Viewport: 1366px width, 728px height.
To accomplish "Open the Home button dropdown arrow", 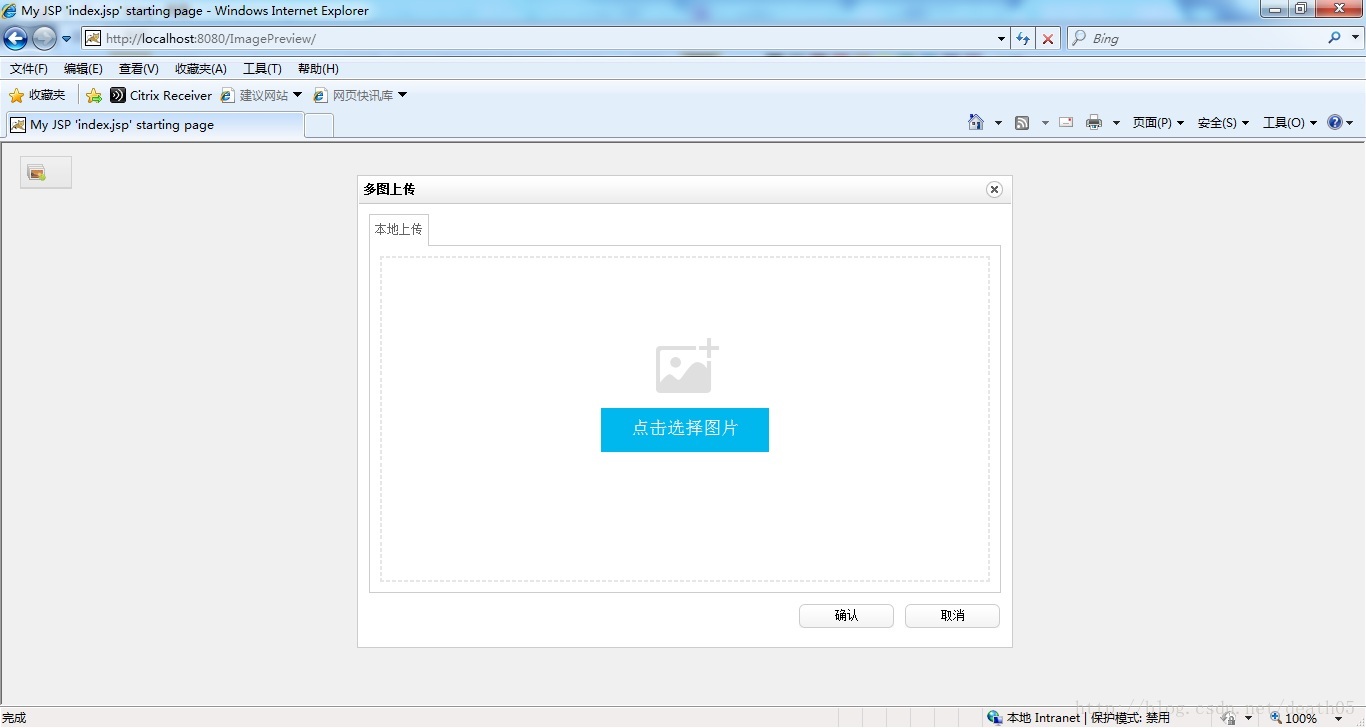I will tap(998, 123).
